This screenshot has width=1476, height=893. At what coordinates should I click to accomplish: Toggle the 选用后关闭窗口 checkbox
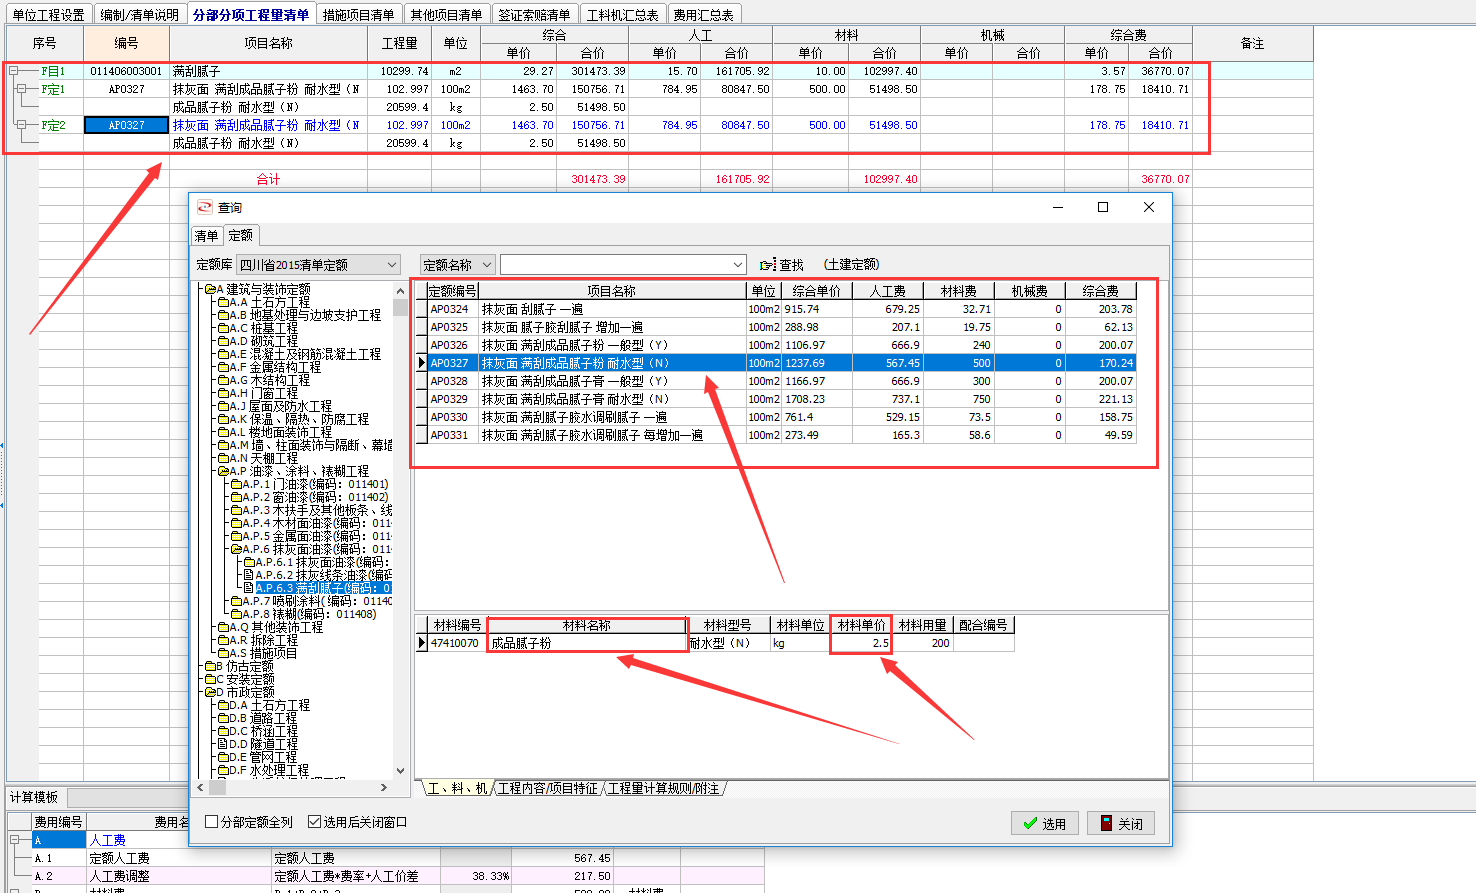[x=314, y=822]
